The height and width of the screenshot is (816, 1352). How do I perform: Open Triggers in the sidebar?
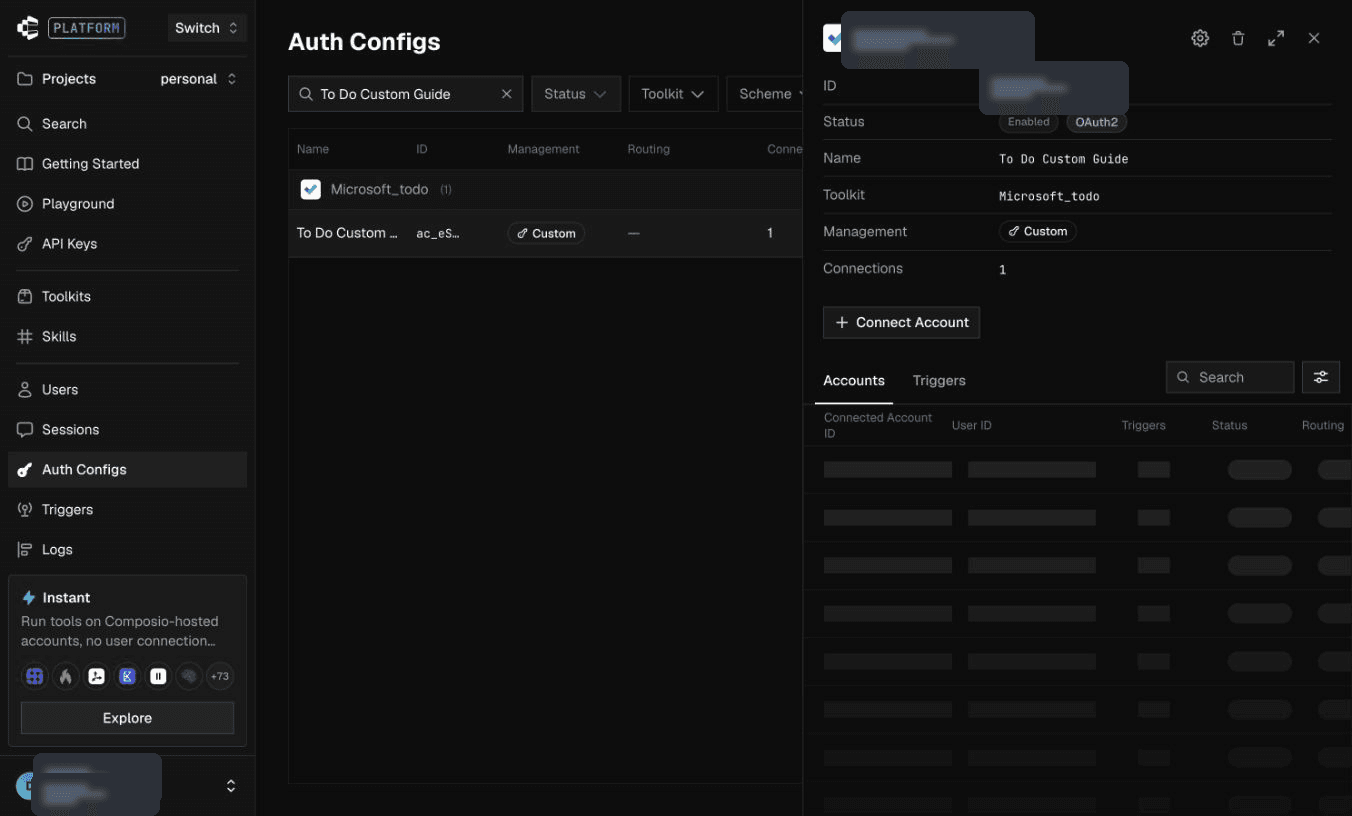point(127,510)
